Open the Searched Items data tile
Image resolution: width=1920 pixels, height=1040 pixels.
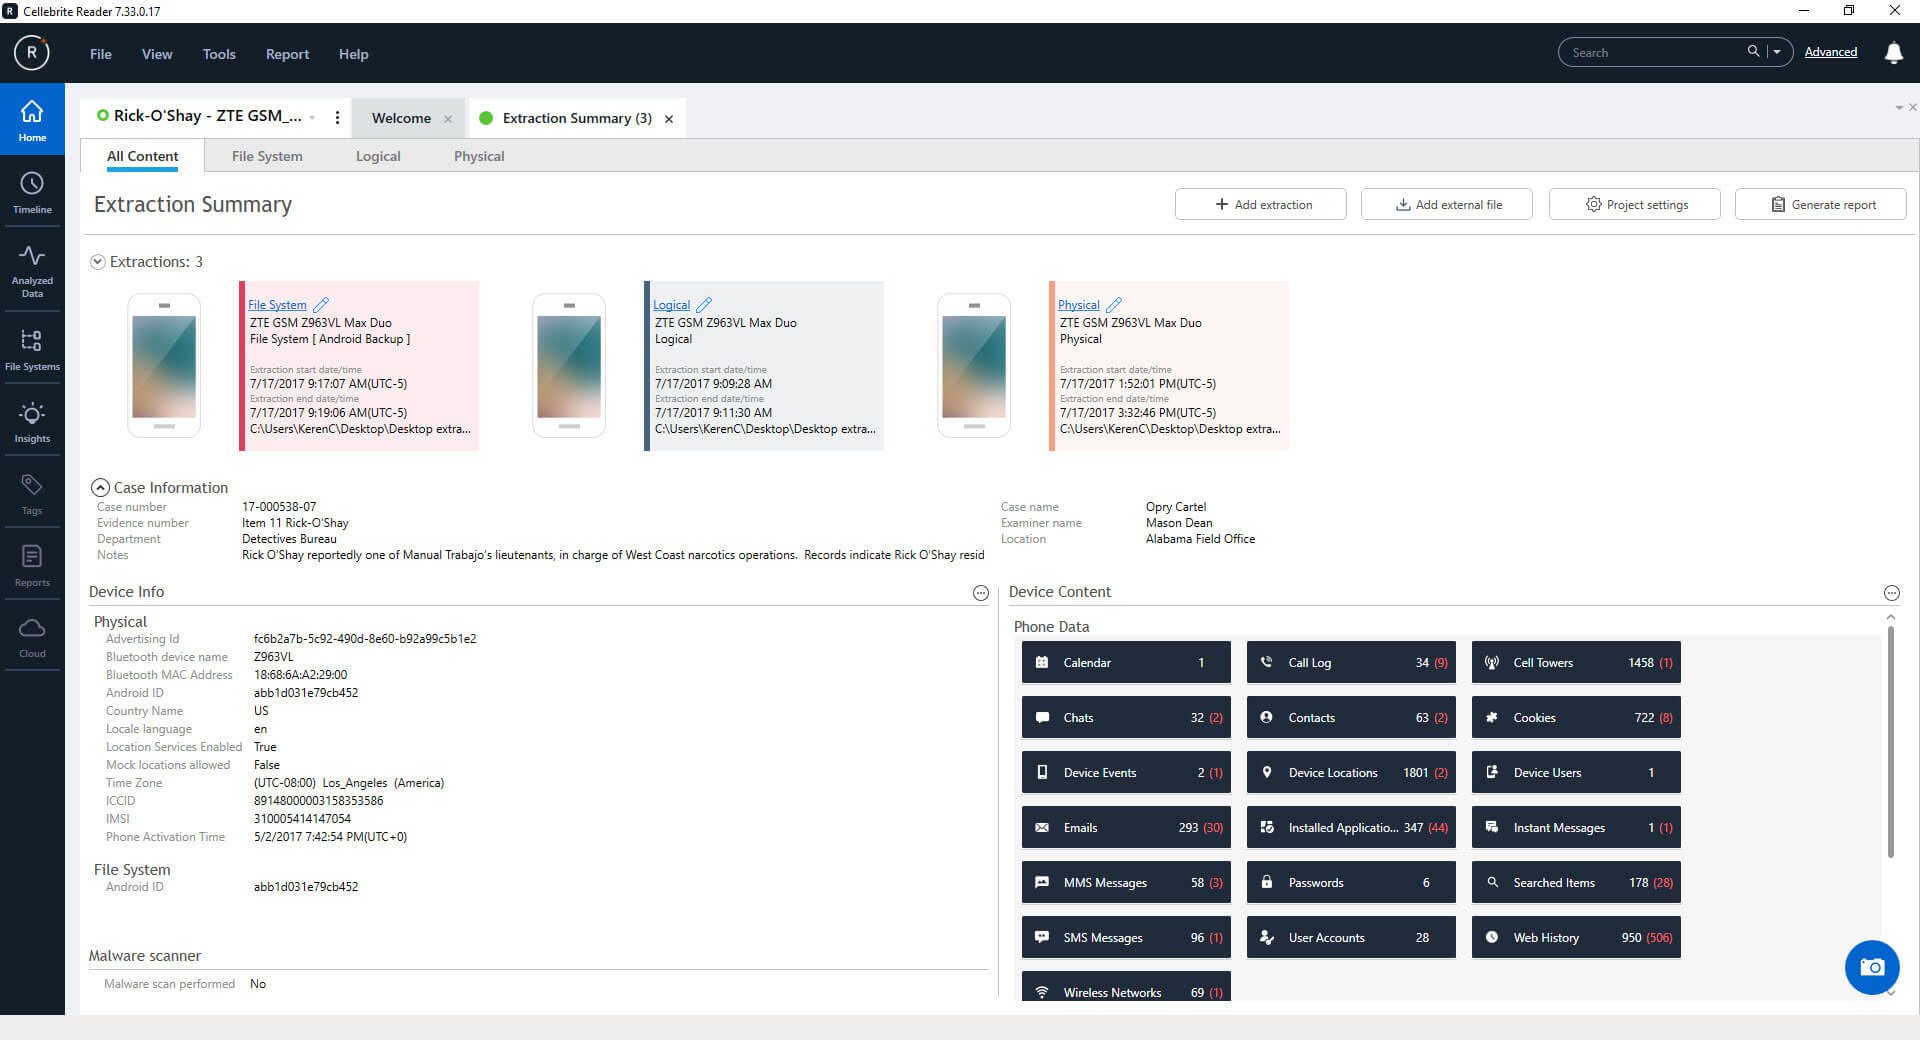(x=1576, y=882)
